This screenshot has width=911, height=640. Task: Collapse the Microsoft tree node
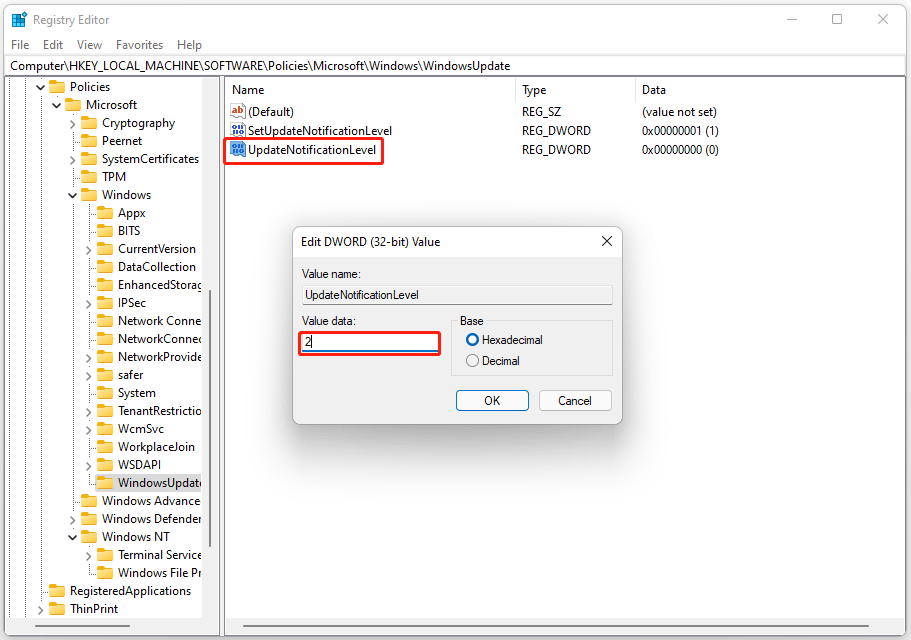(x=56, y=105)
